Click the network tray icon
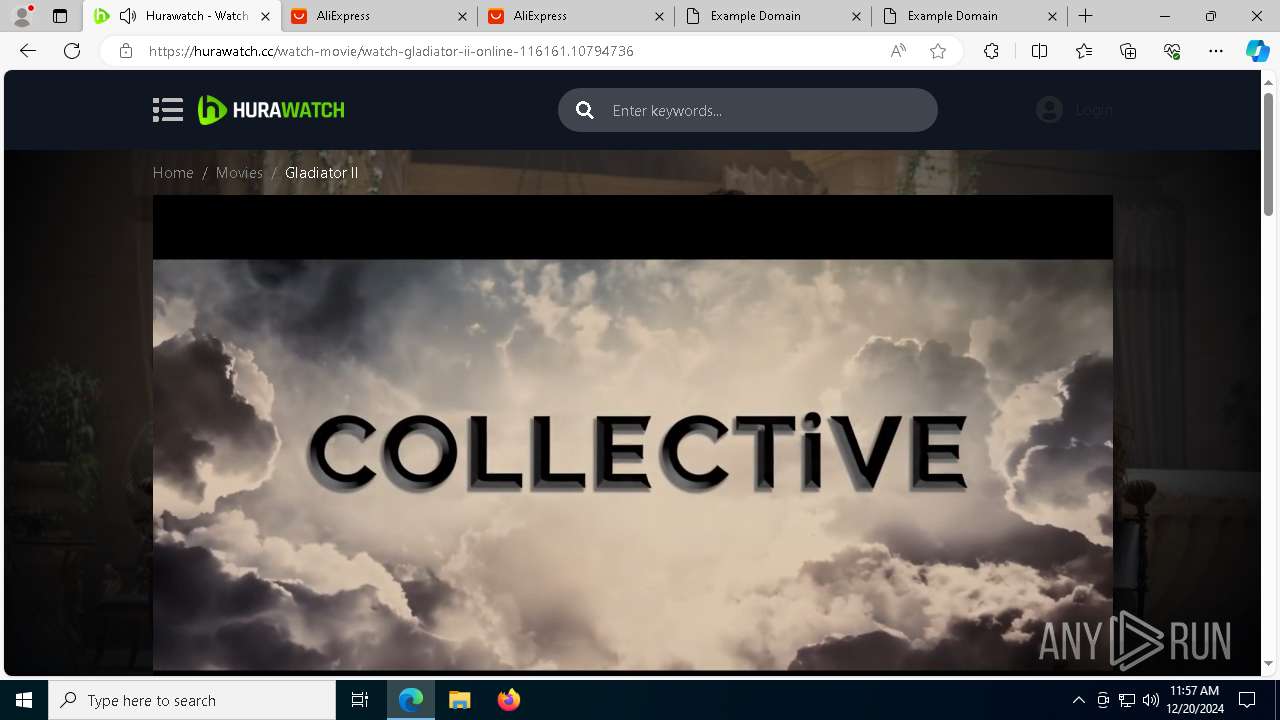 click(x=1127, y=700)
